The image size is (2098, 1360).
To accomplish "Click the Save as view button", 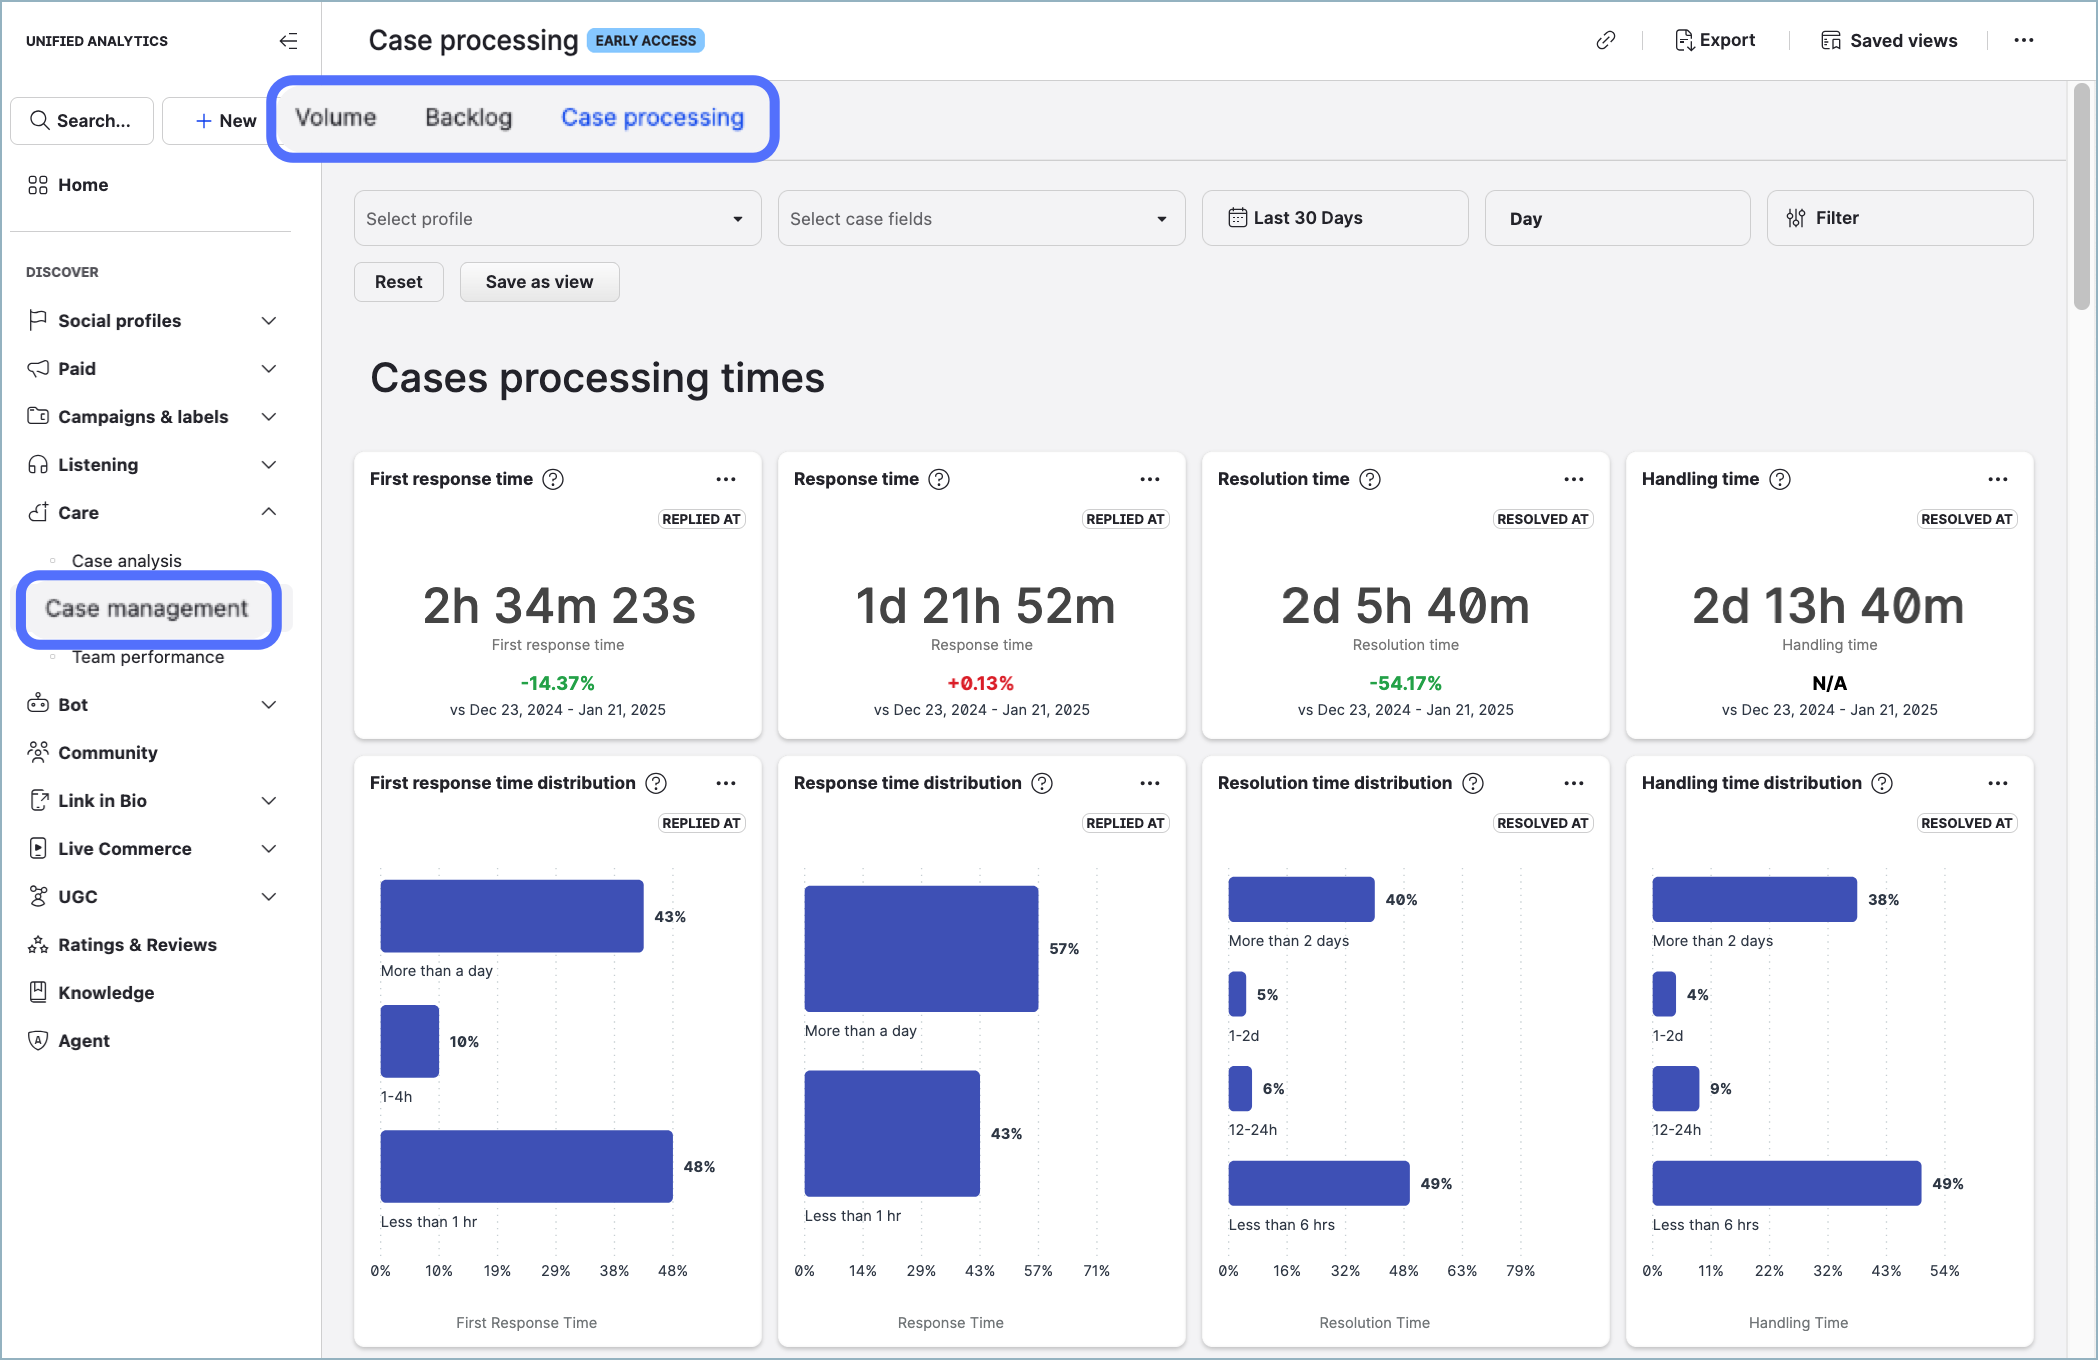I will (539, 282).
